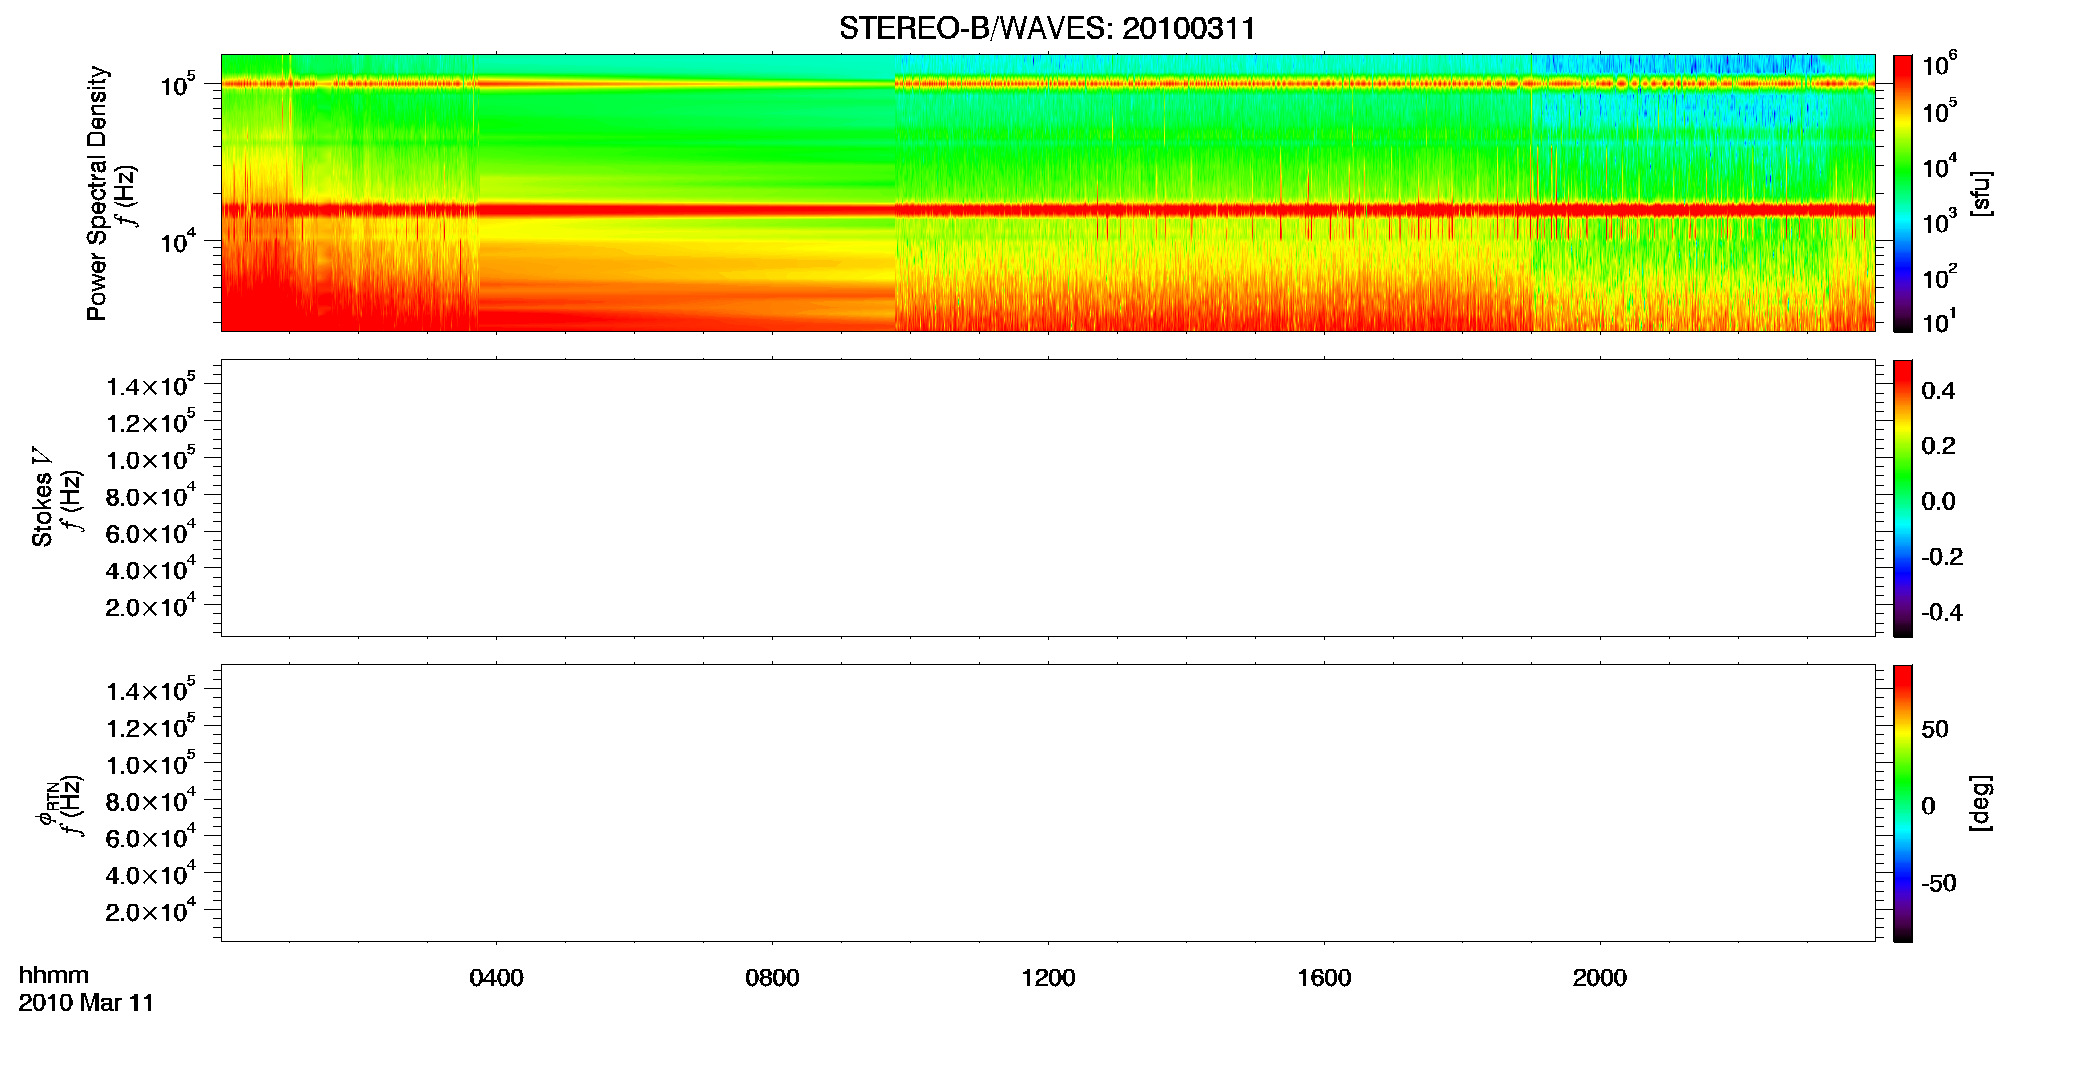Screen dimensions: 2096x1080
Task: Click the hhmm time format label
Action: pyautogui.click(x=54, y=975)
